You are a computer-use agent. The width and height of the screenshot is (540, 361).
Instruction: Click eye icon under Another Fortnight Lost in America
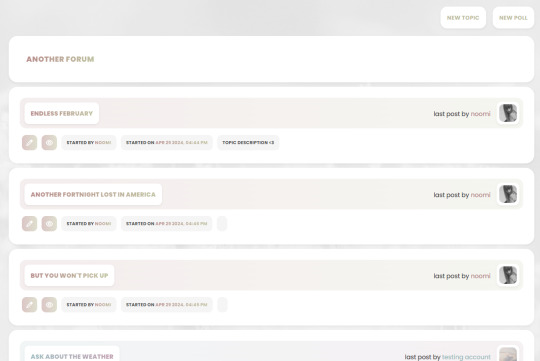point(49,224)
